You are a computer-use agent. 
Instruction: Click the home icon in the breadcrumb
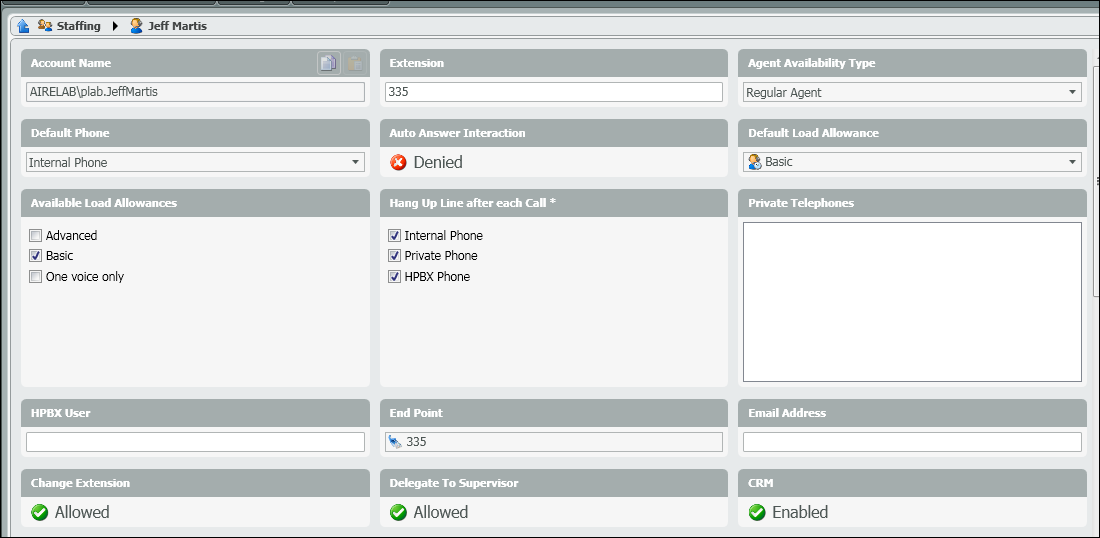[x=23, y=26]
